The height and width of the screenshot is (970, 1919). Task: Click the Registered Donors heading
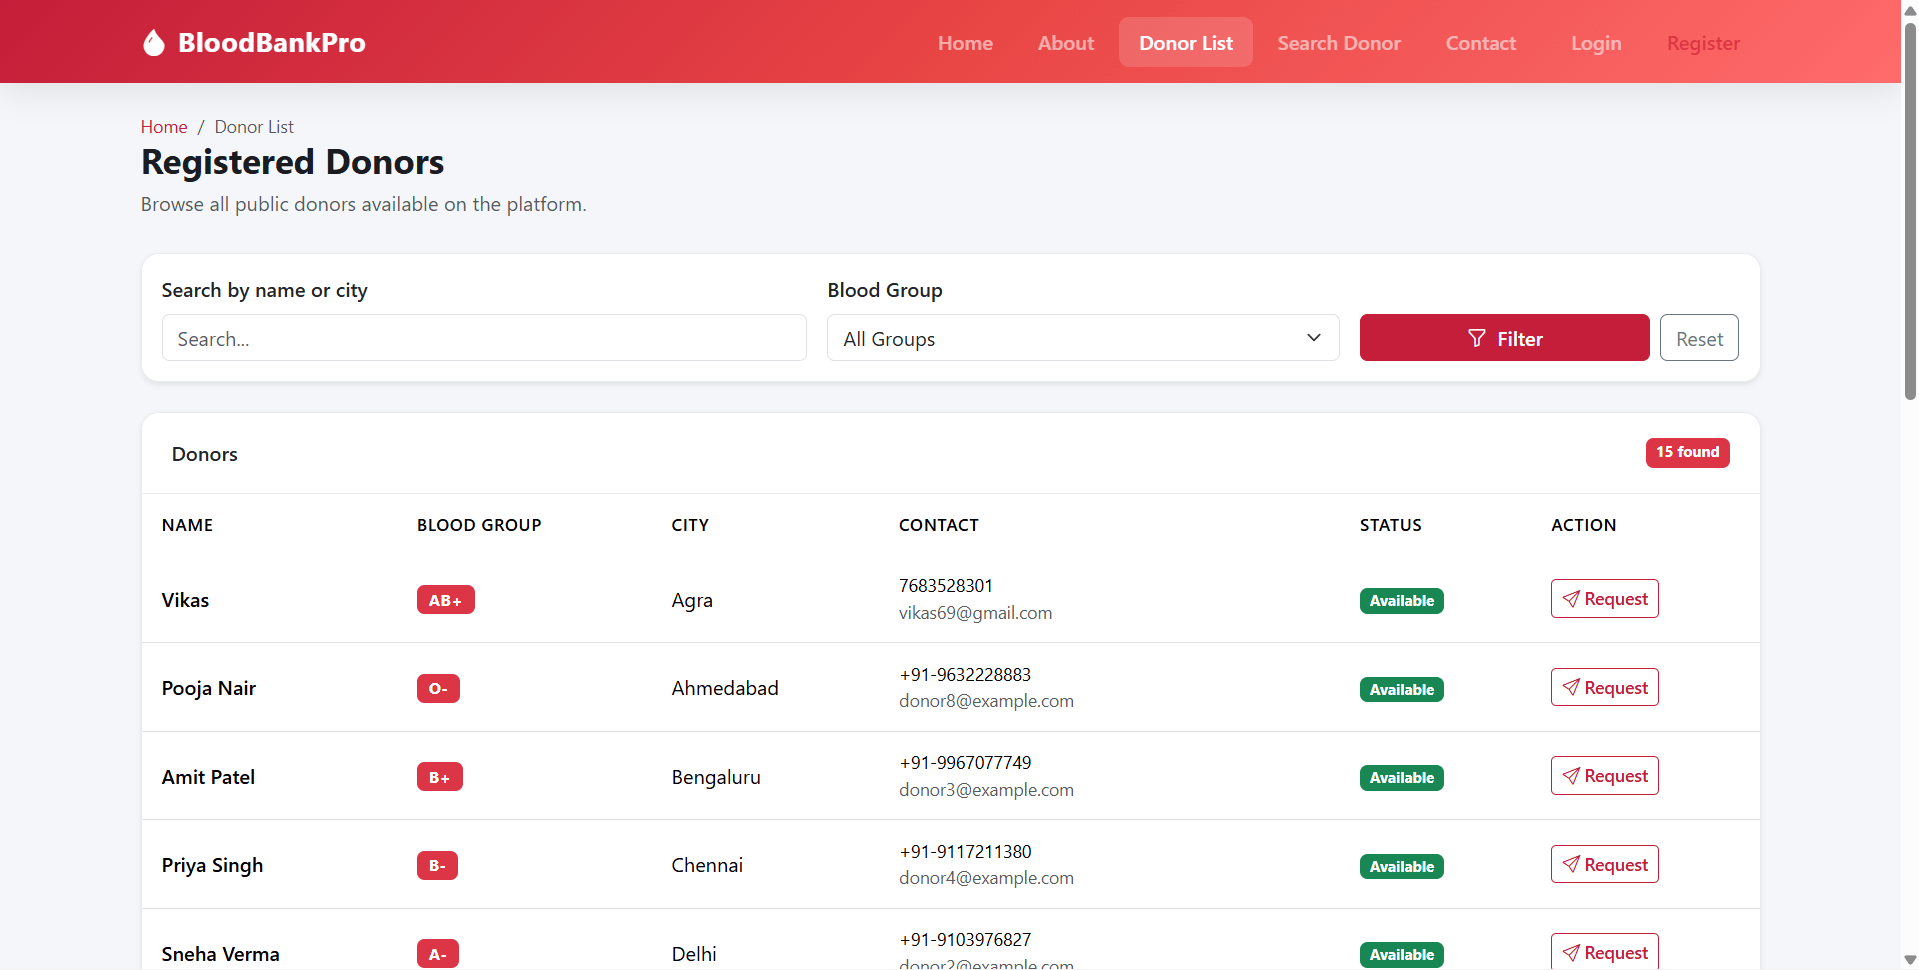pyautogui.click(x=293, y=162)
